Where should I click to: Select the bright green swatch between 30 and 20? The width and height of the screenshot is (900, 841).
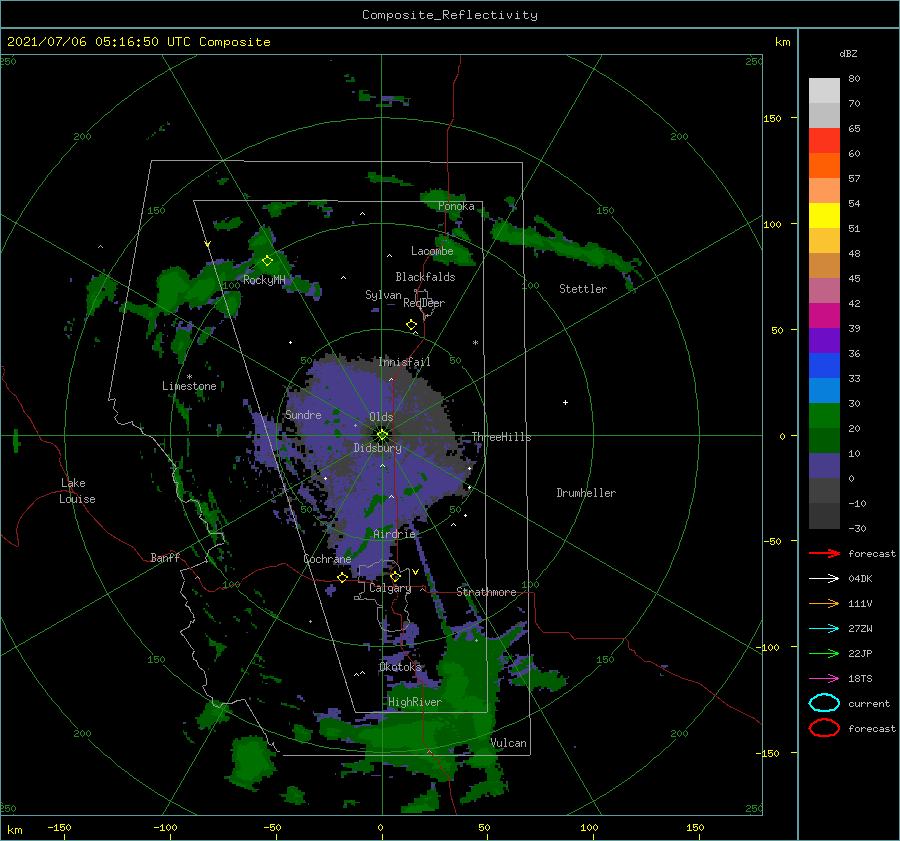point(824,416)
